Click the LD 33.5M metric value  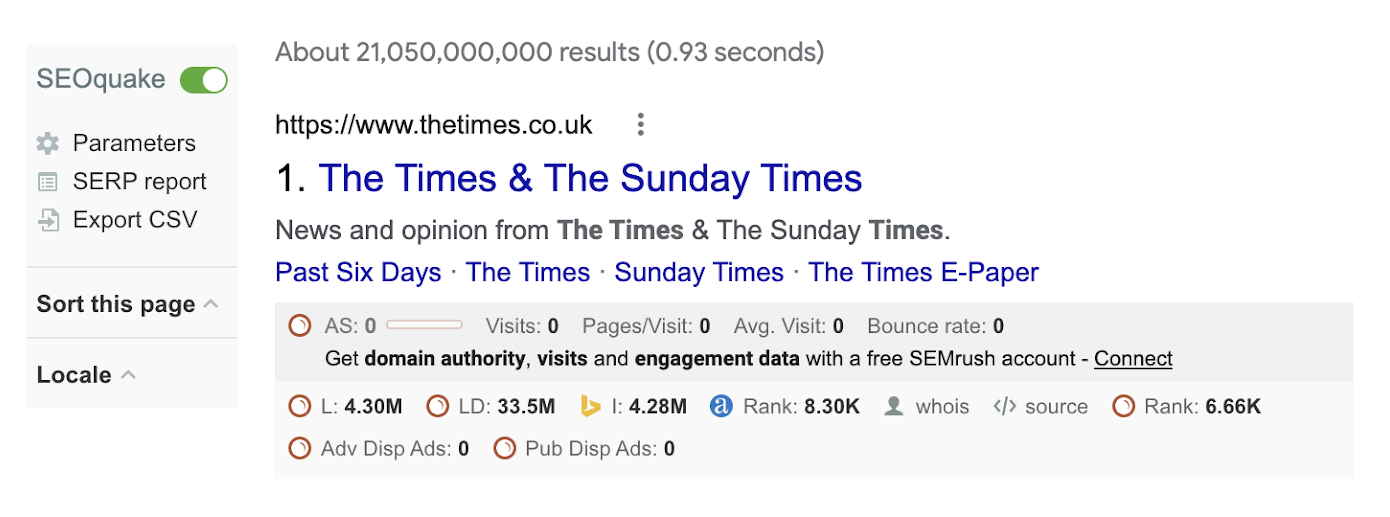click(x=526, y=406)
